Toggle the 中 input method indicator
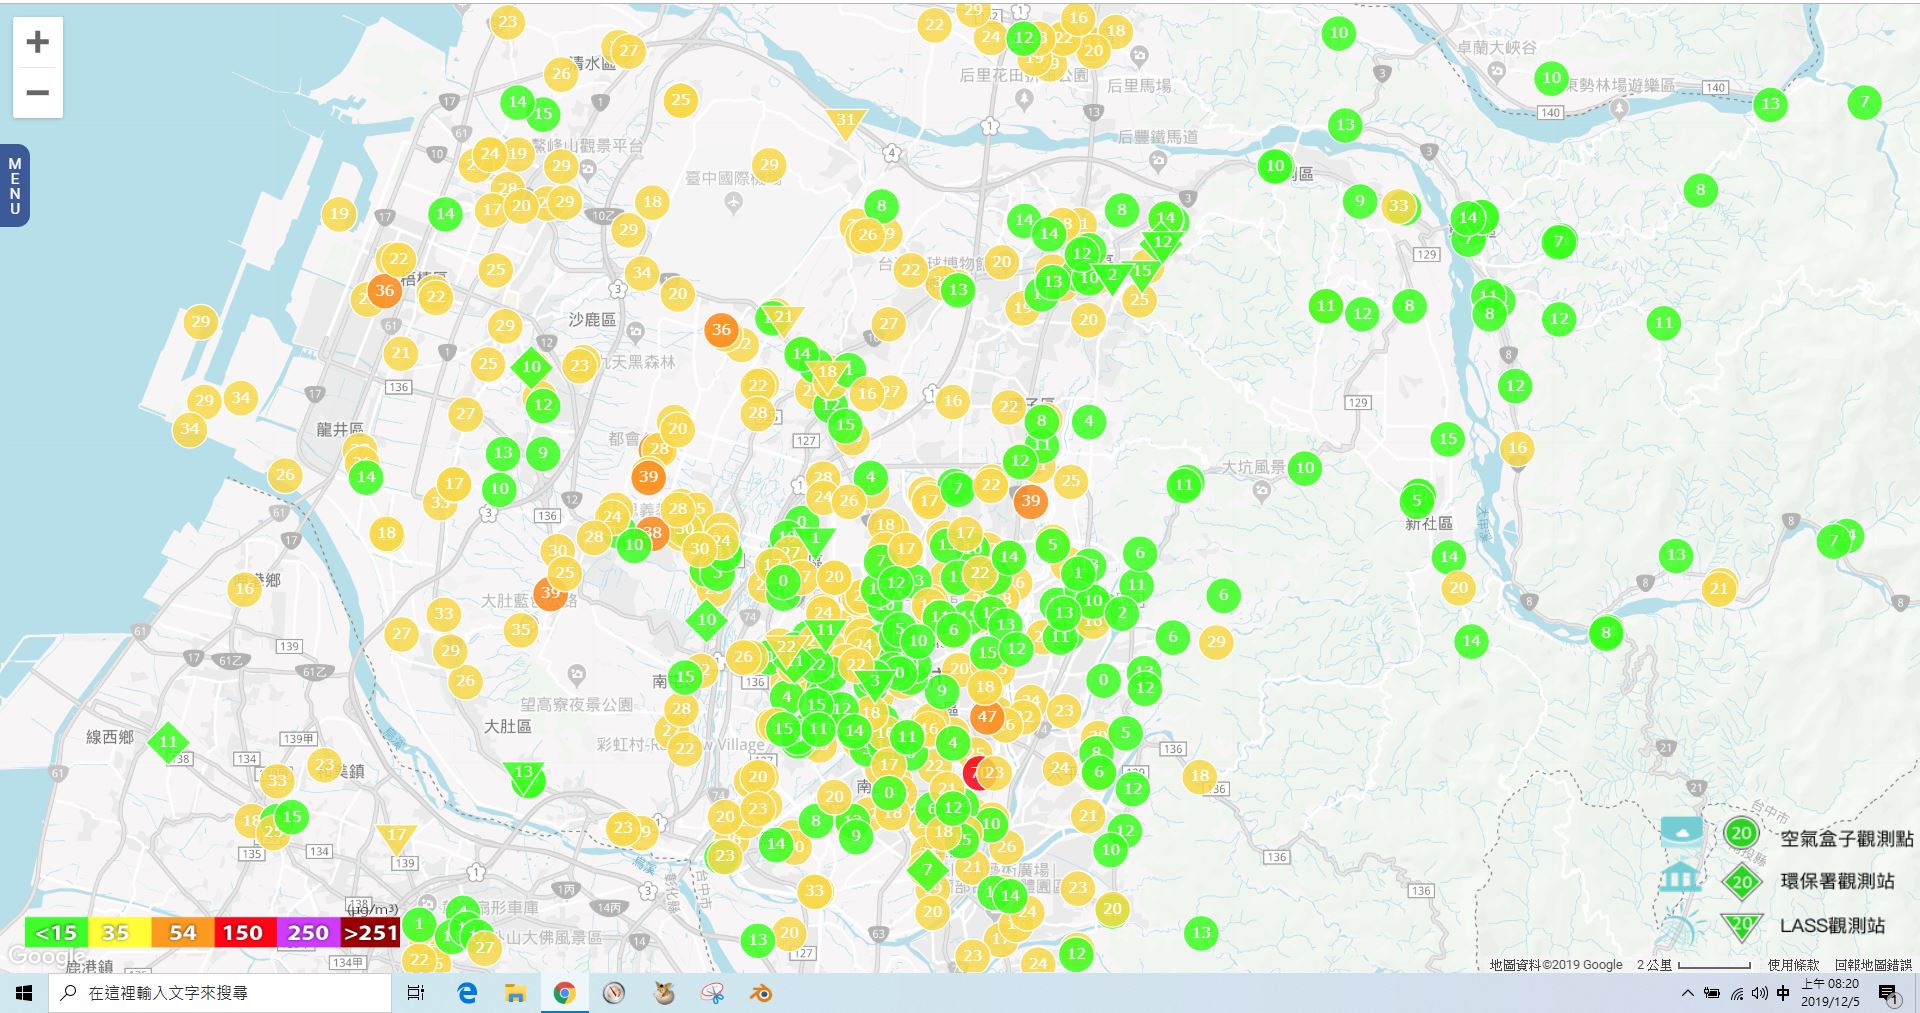 point(1783,993)
